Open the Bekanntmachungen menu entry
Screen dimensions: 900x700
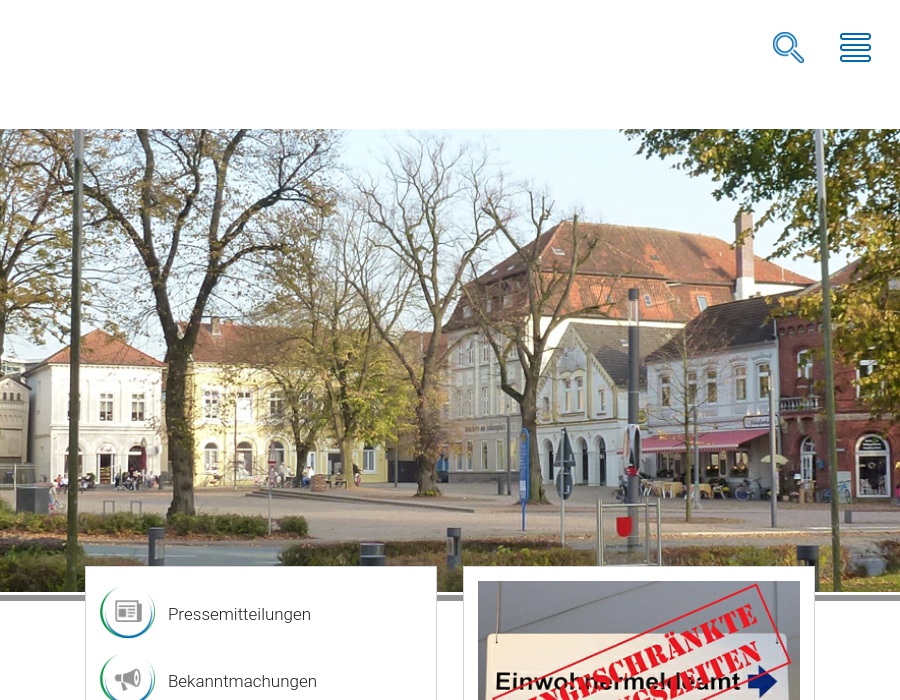tap(242, 681)
